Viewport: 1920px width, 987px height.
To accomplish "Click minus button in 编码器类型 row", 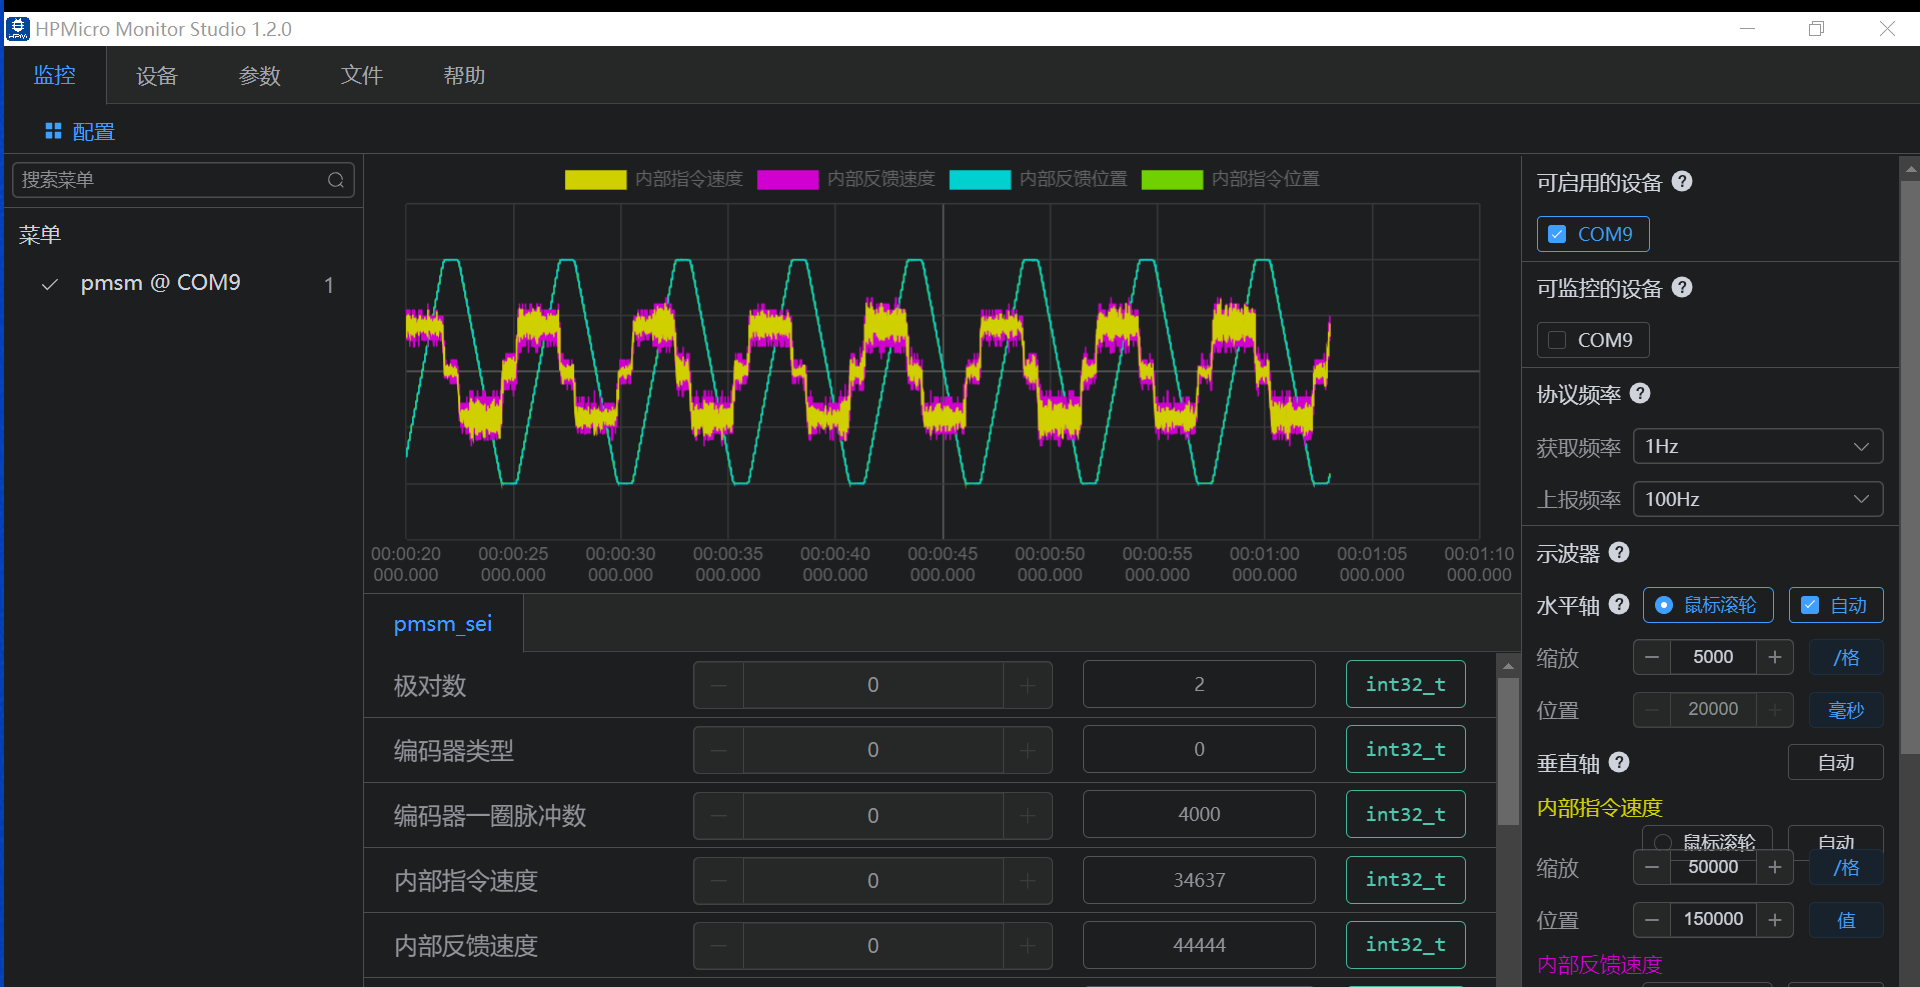I will point(719,750).
